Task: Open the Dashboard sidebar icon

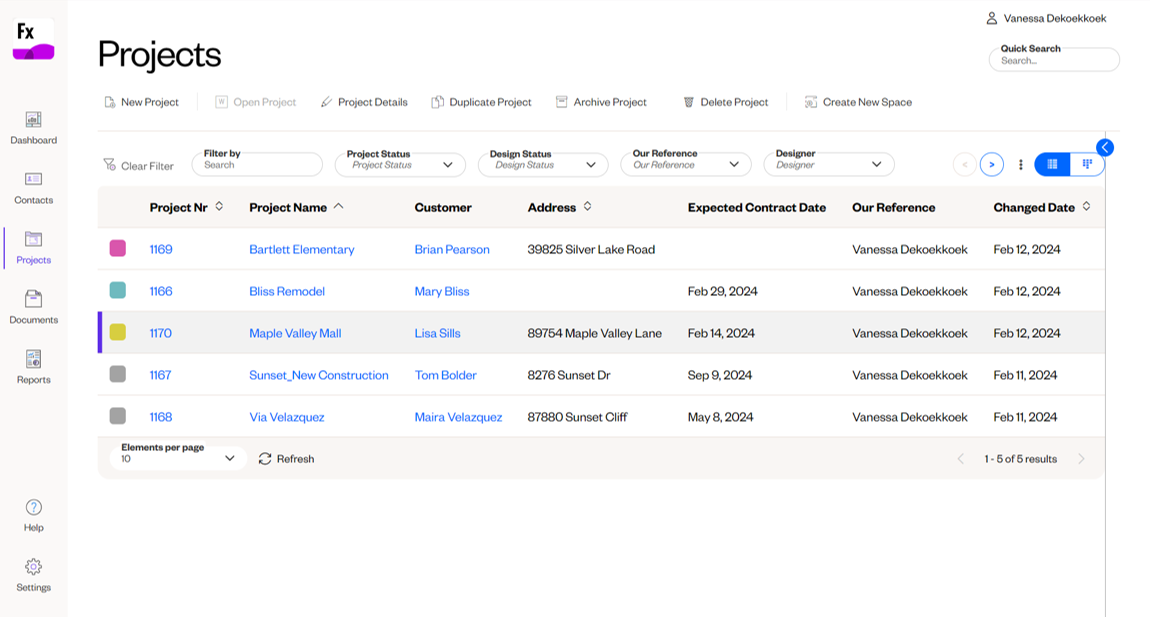Action: [34, 120]
